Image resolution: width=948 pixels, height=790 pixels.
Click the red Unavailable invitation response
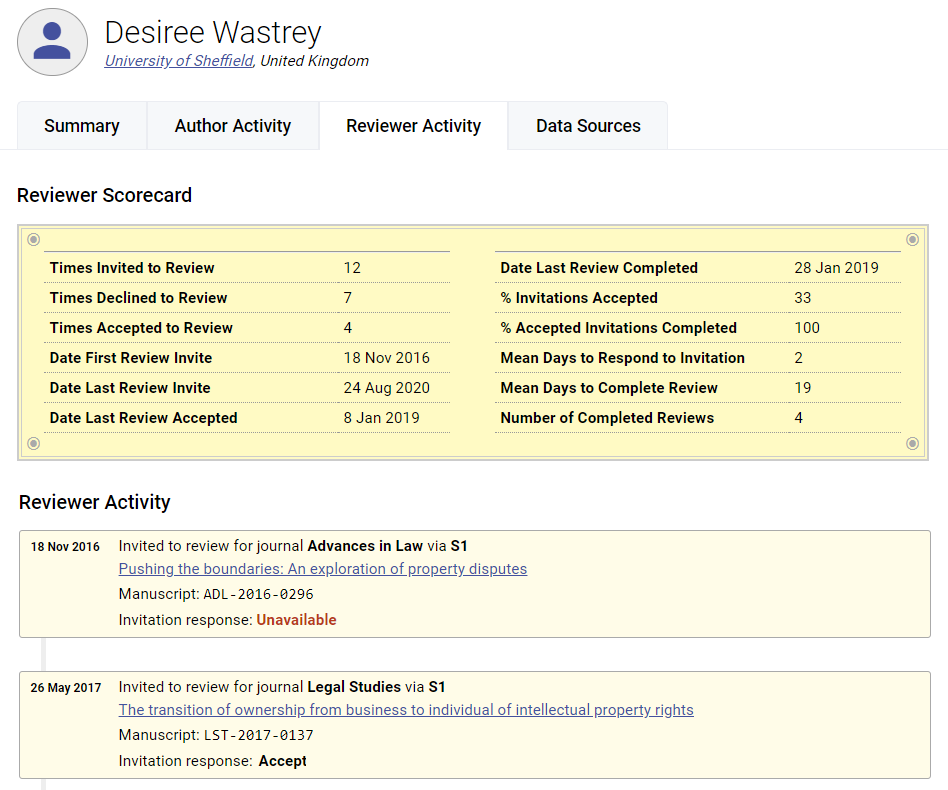click(296, 620)
